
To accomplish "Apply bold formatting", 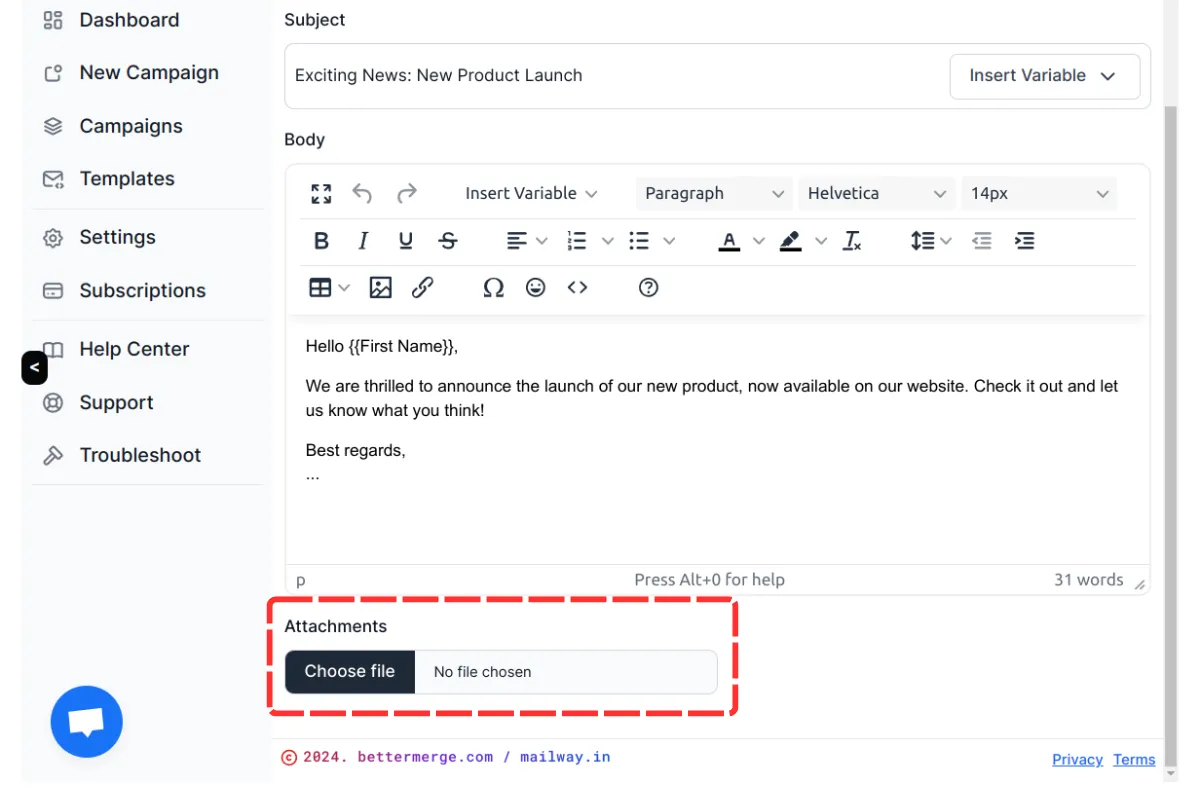I will point(320,240).
